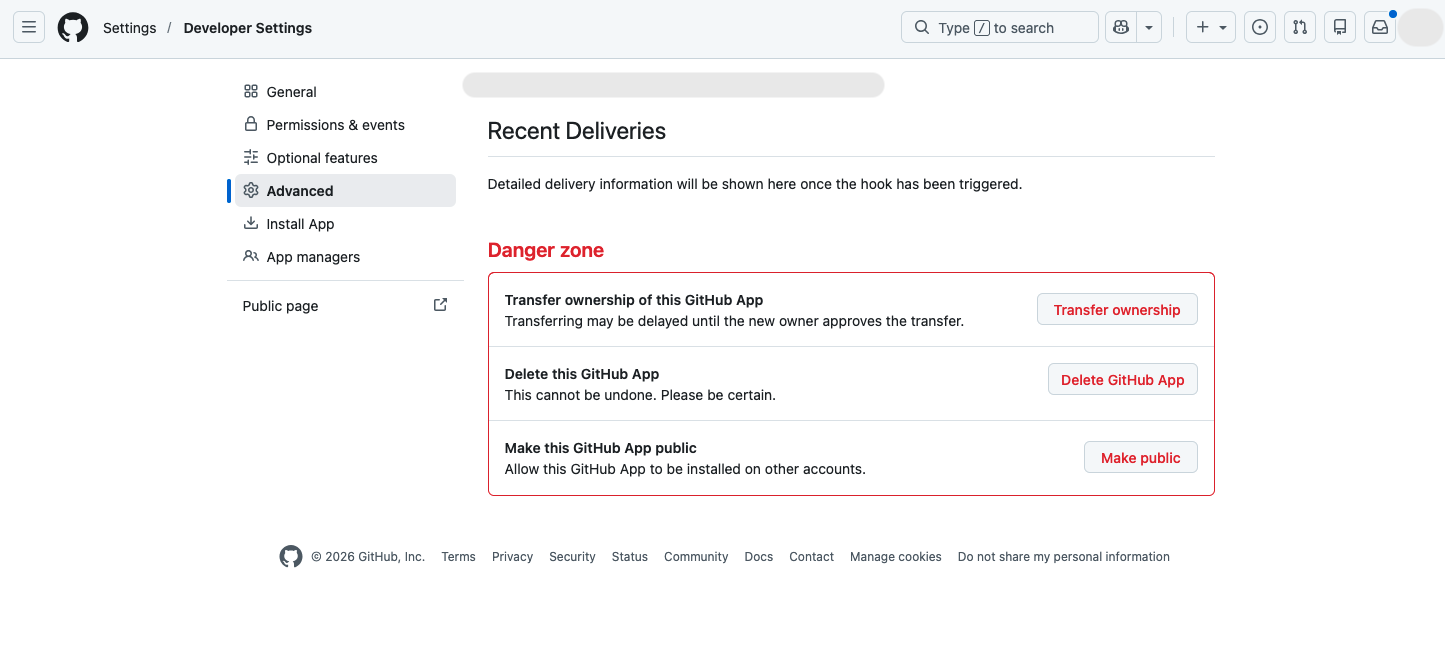Click Manage cookies in footer
The image size is (1445, 654).
(x=896, y=557)
